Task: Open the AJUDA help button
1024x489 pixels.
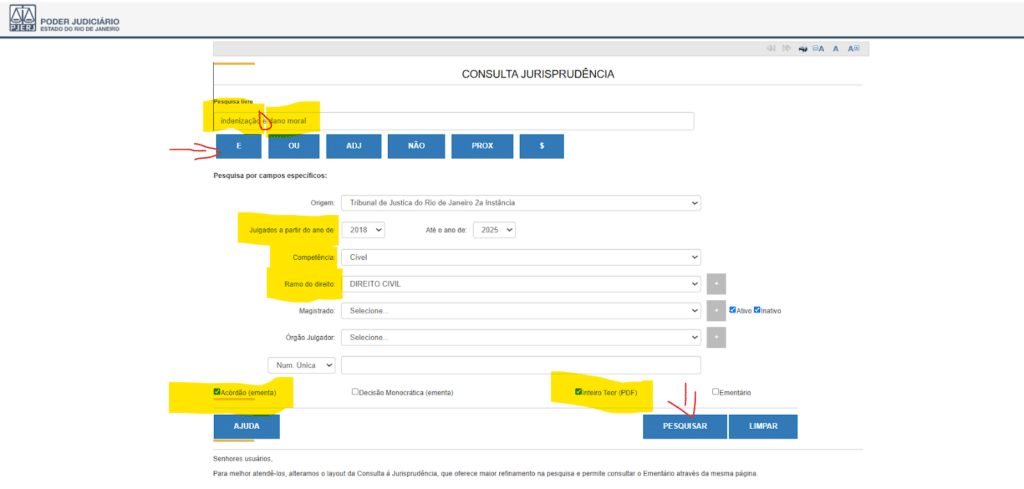Action: (246, 427)
